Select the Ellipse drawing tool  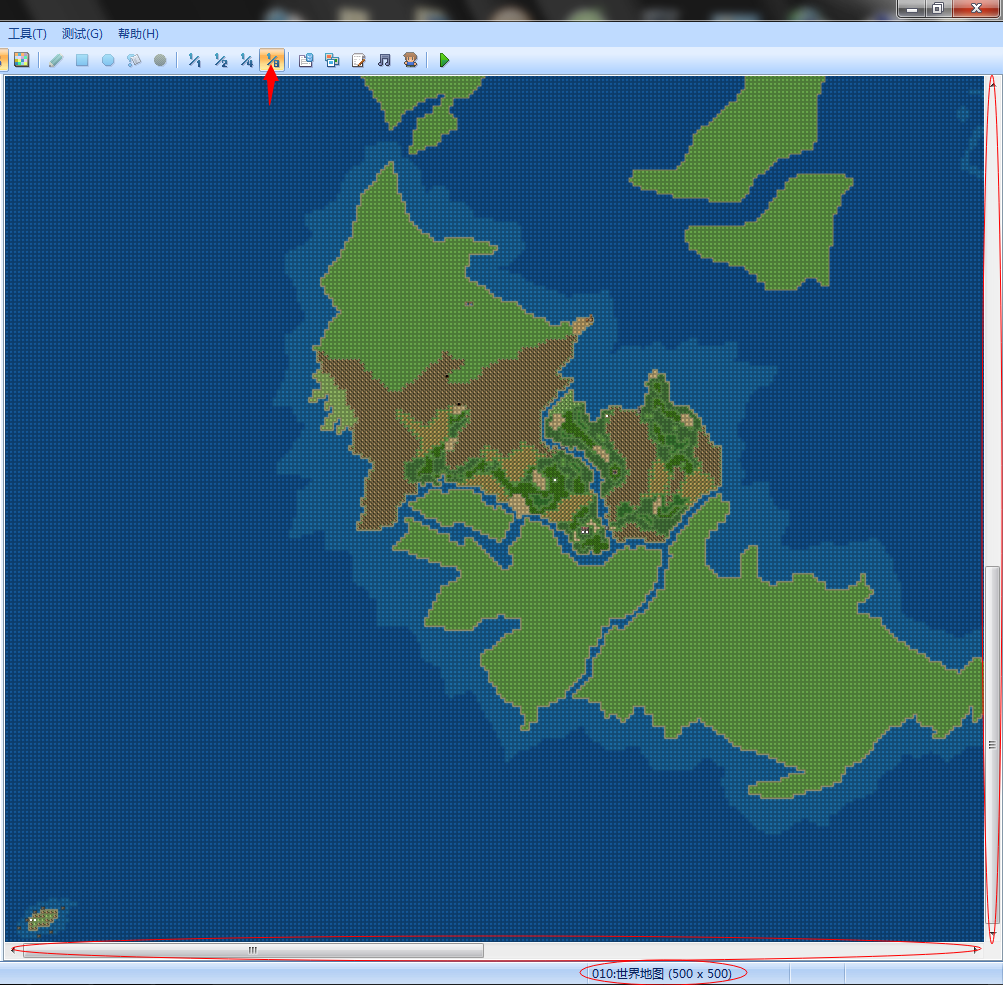click(108, 60)
